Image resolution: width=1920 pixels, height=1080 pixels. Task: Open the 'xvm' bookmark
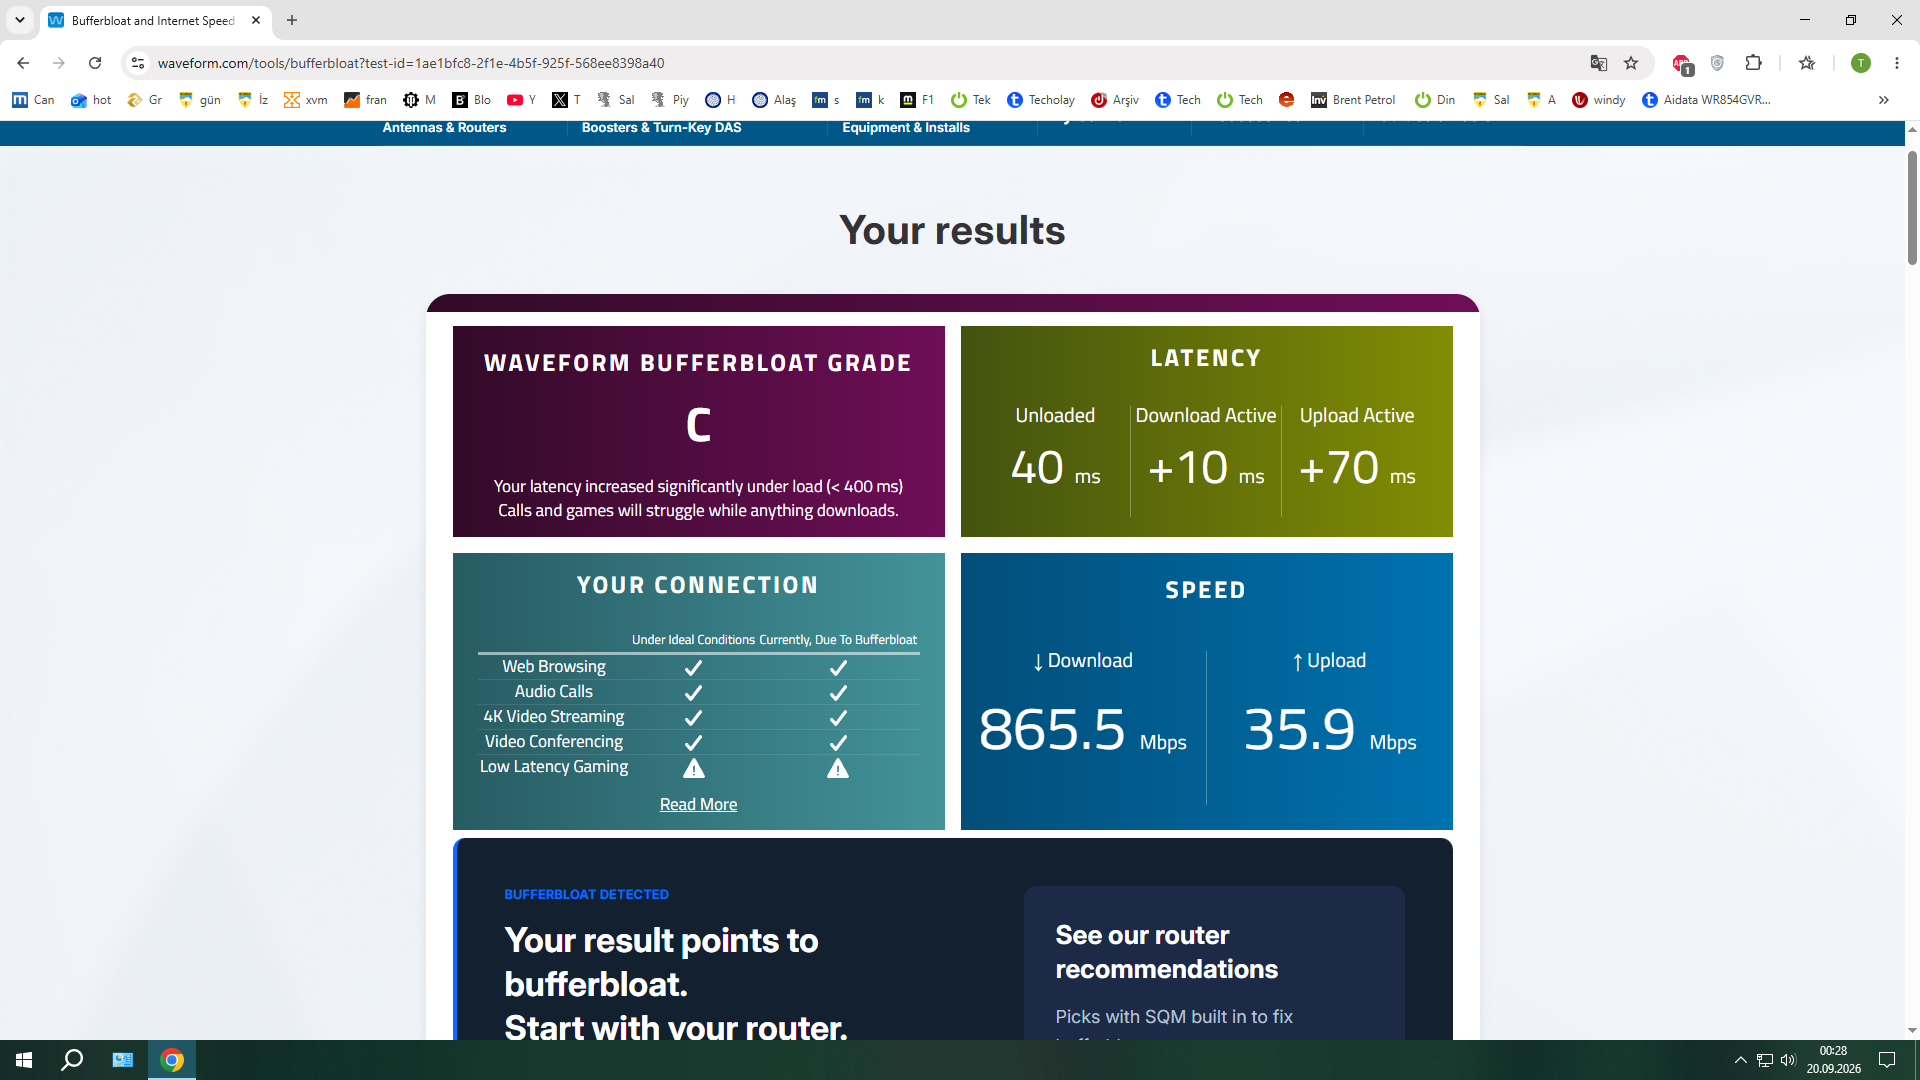[305, 100]
